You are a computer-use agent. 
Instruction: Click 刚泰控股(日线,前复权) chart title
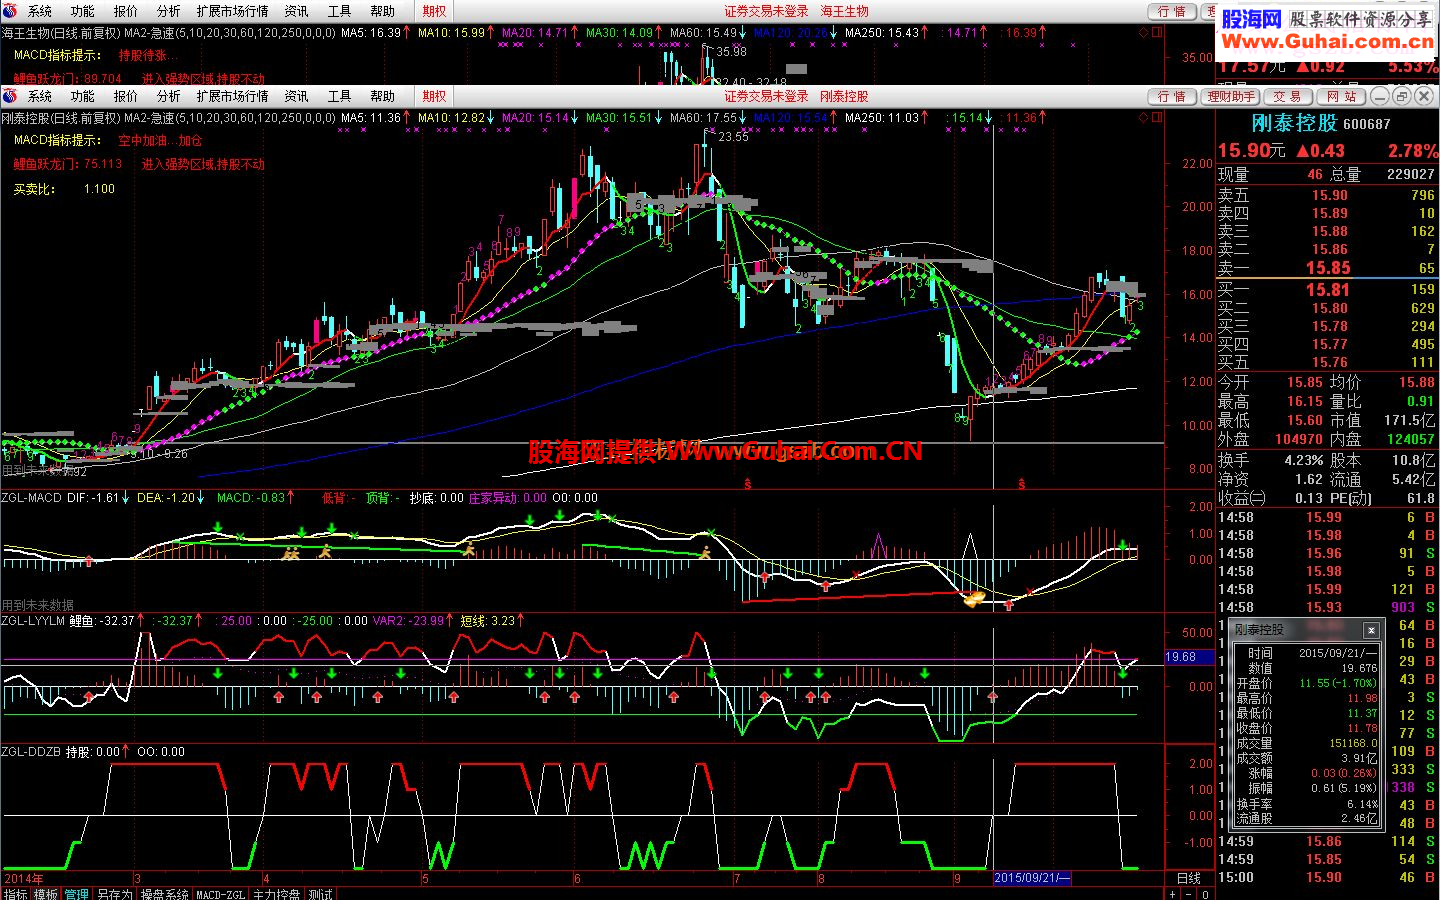coord(60,117)
